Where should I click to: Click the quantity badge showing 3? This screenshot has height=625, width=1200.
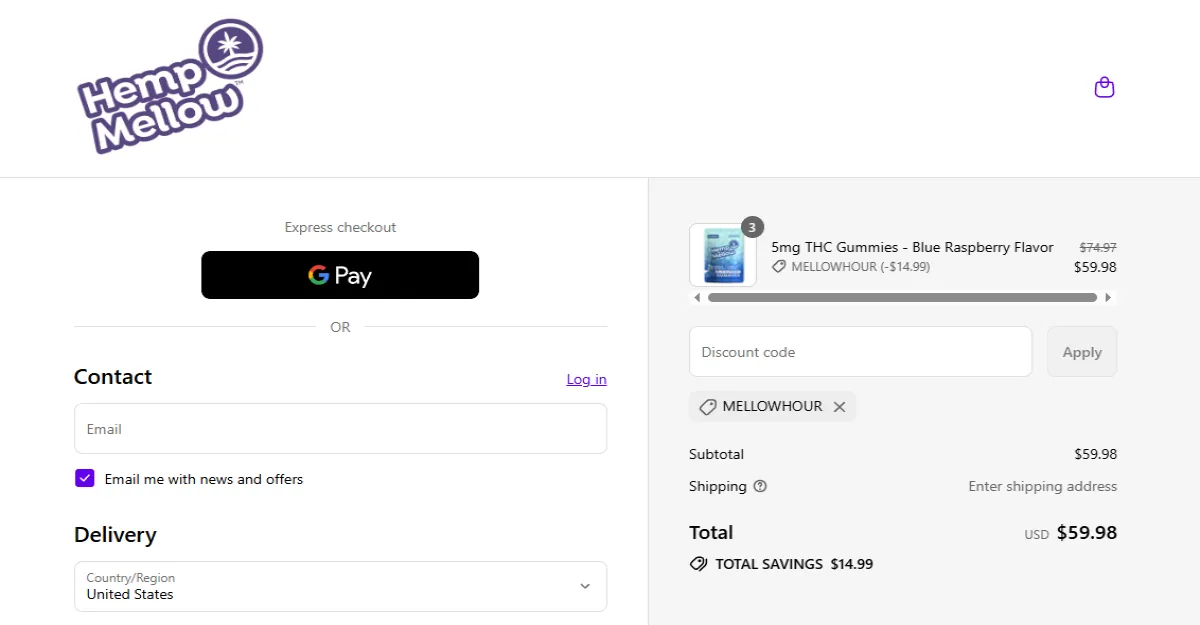pyautogui.click(x=751, y=226)
